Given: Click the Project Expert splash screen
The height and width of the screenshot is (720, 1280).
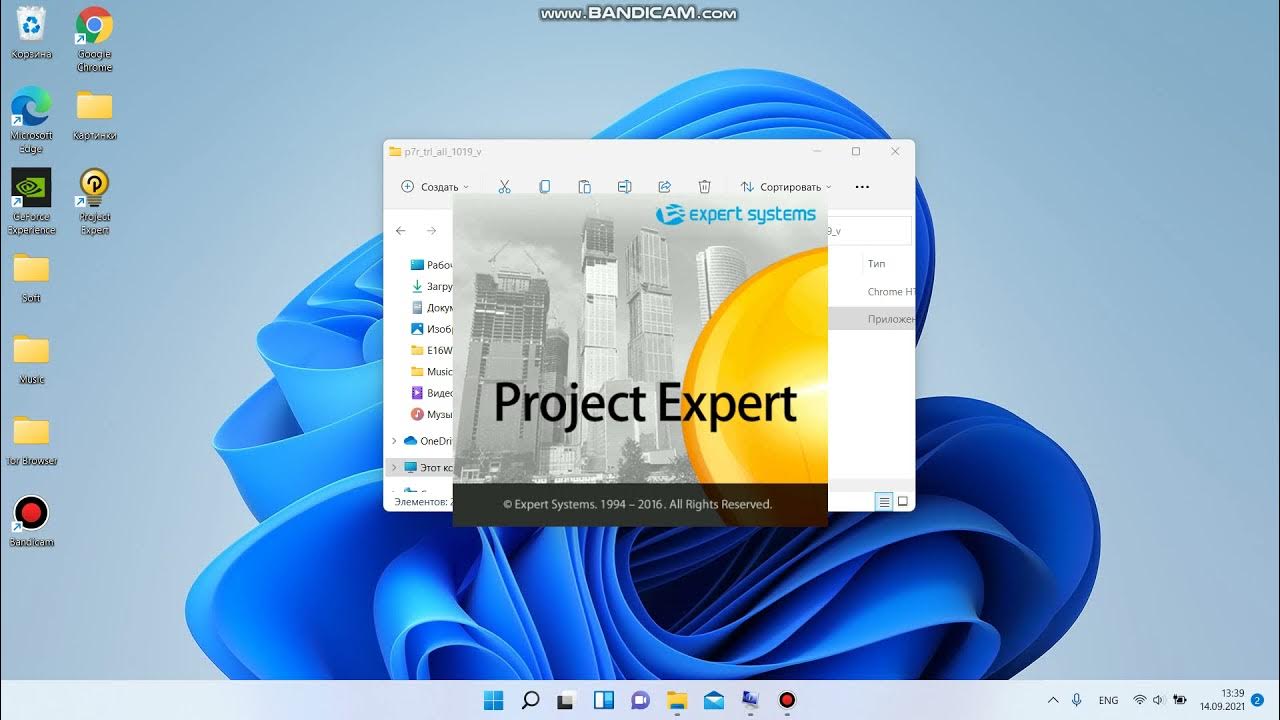Looking at the screenshot, I should pos(640,360).
